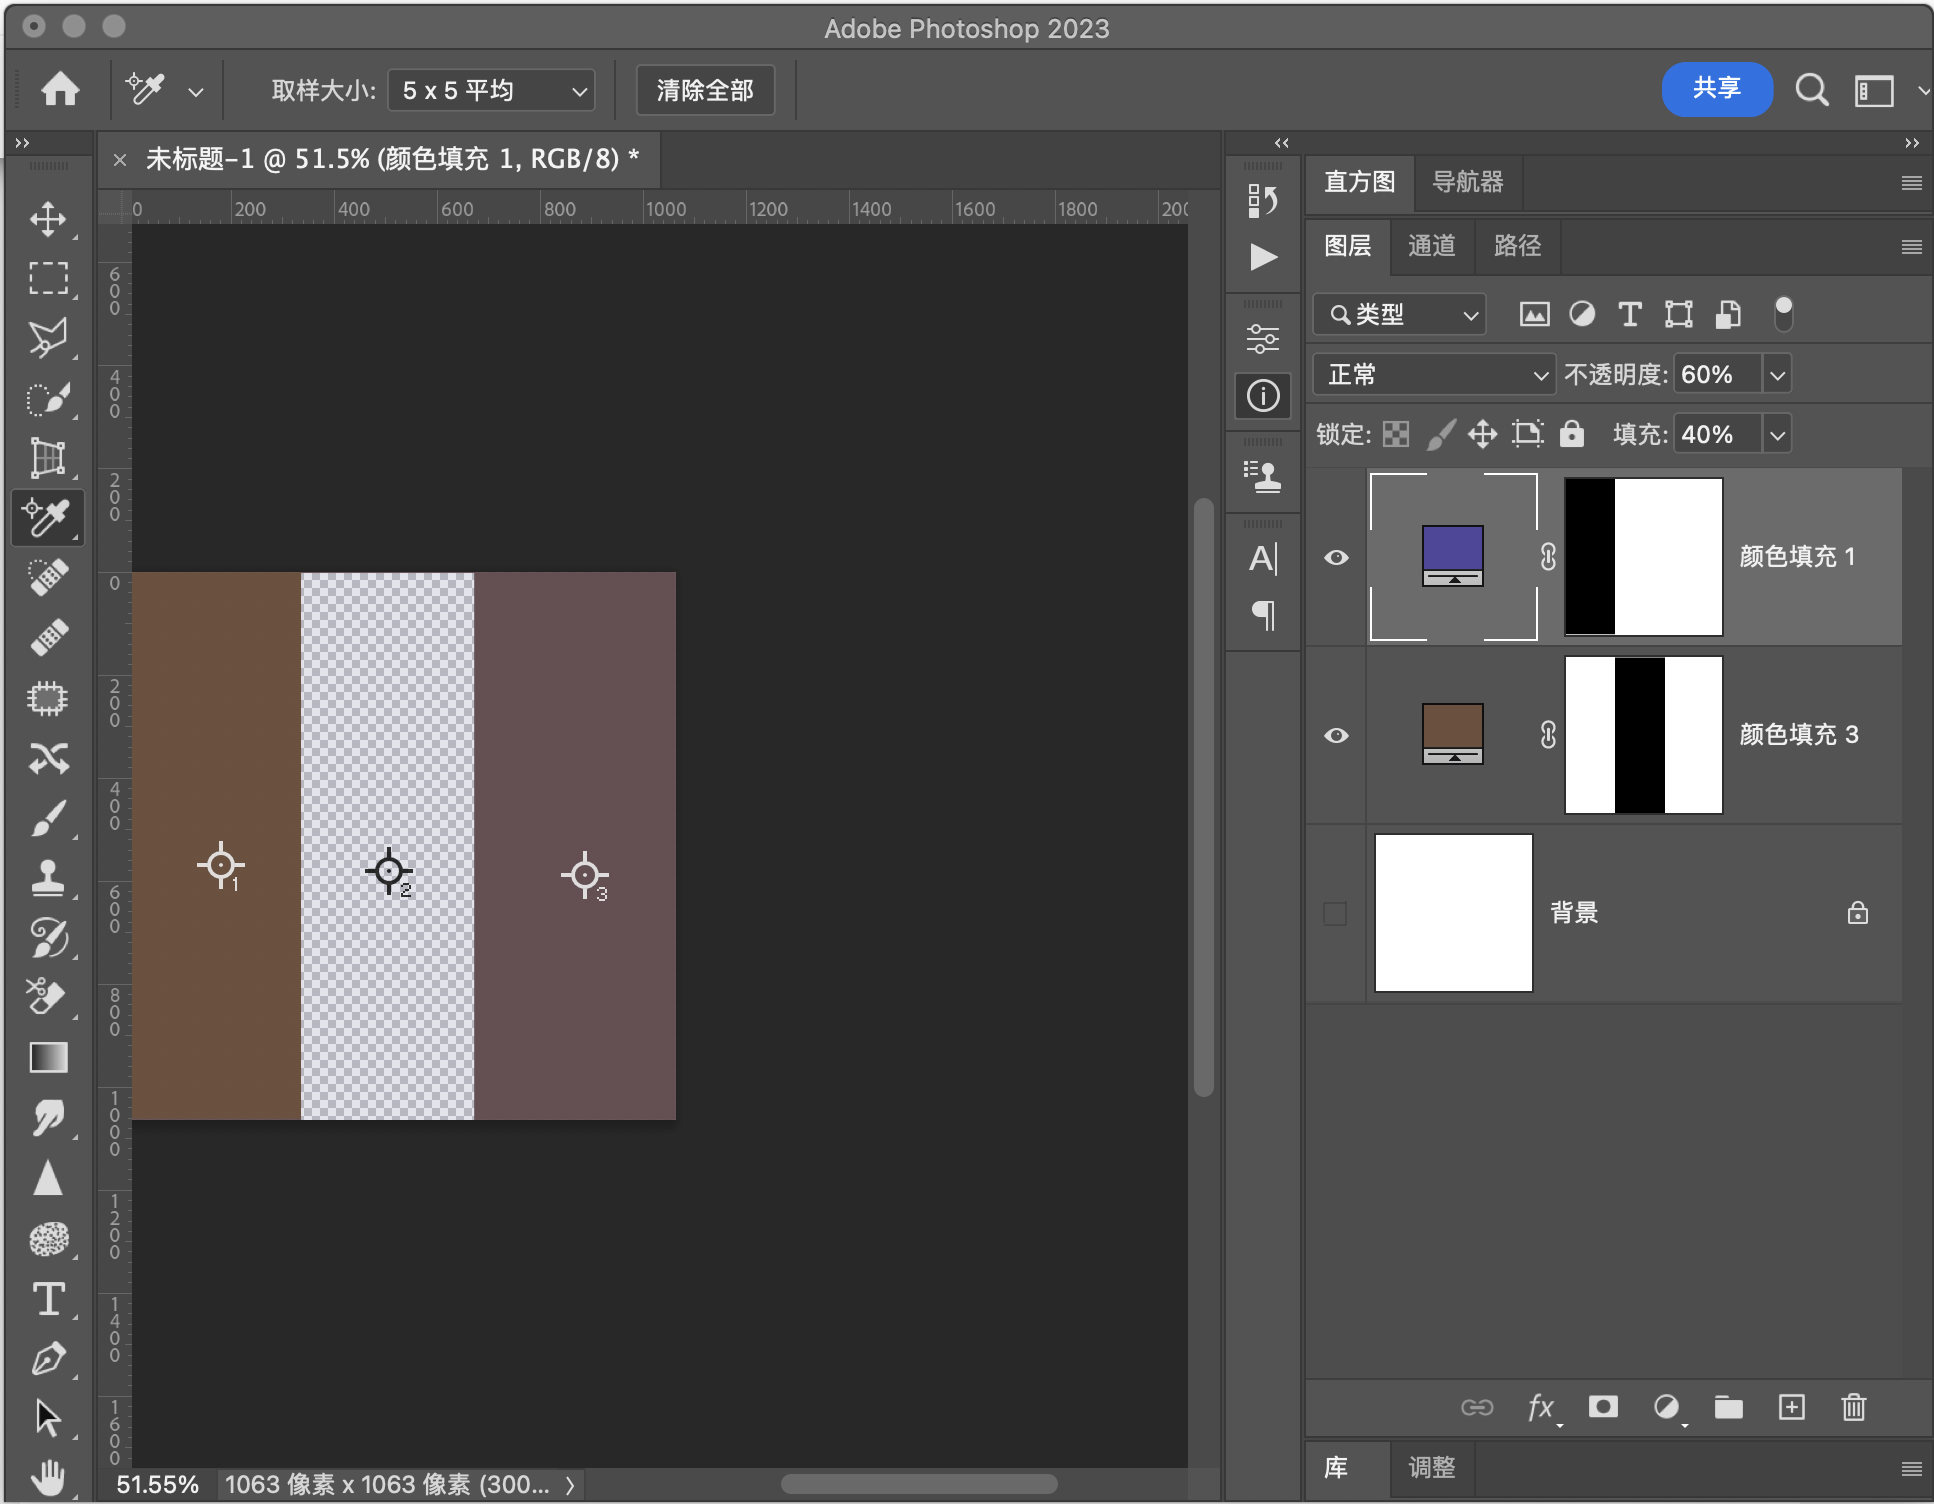Select the Background Eraser tool
1934x1504 pixels.
48,997
